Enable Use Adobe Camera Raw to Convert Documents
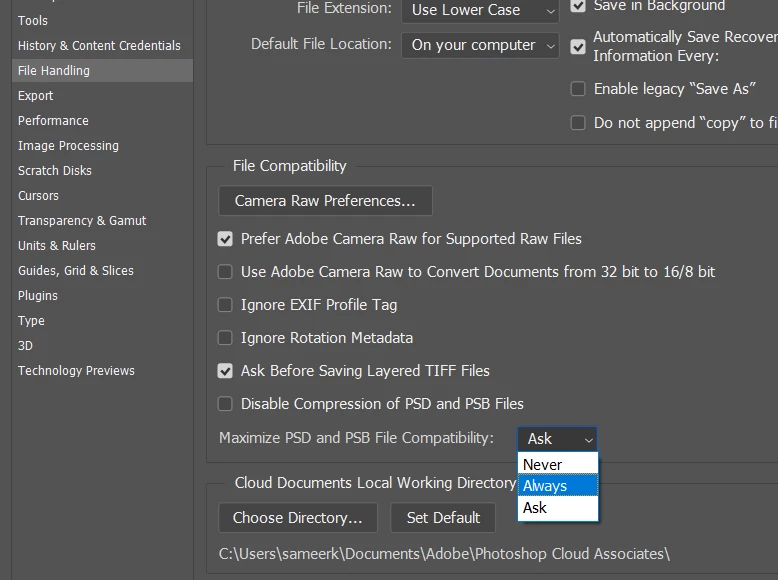This screenshot has width=778, height=580. 225,272
